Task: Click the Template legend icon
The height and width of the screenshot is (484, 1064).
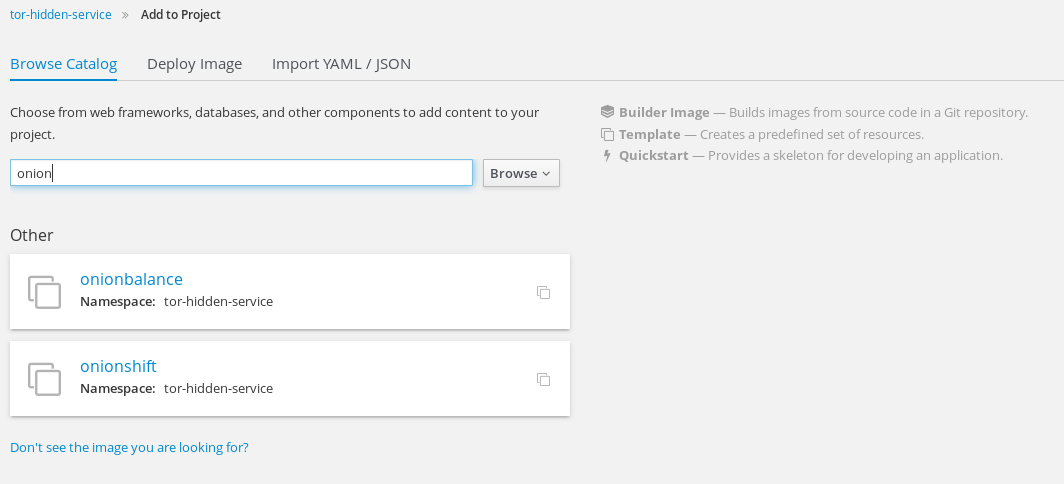Action: pos(607,134)
